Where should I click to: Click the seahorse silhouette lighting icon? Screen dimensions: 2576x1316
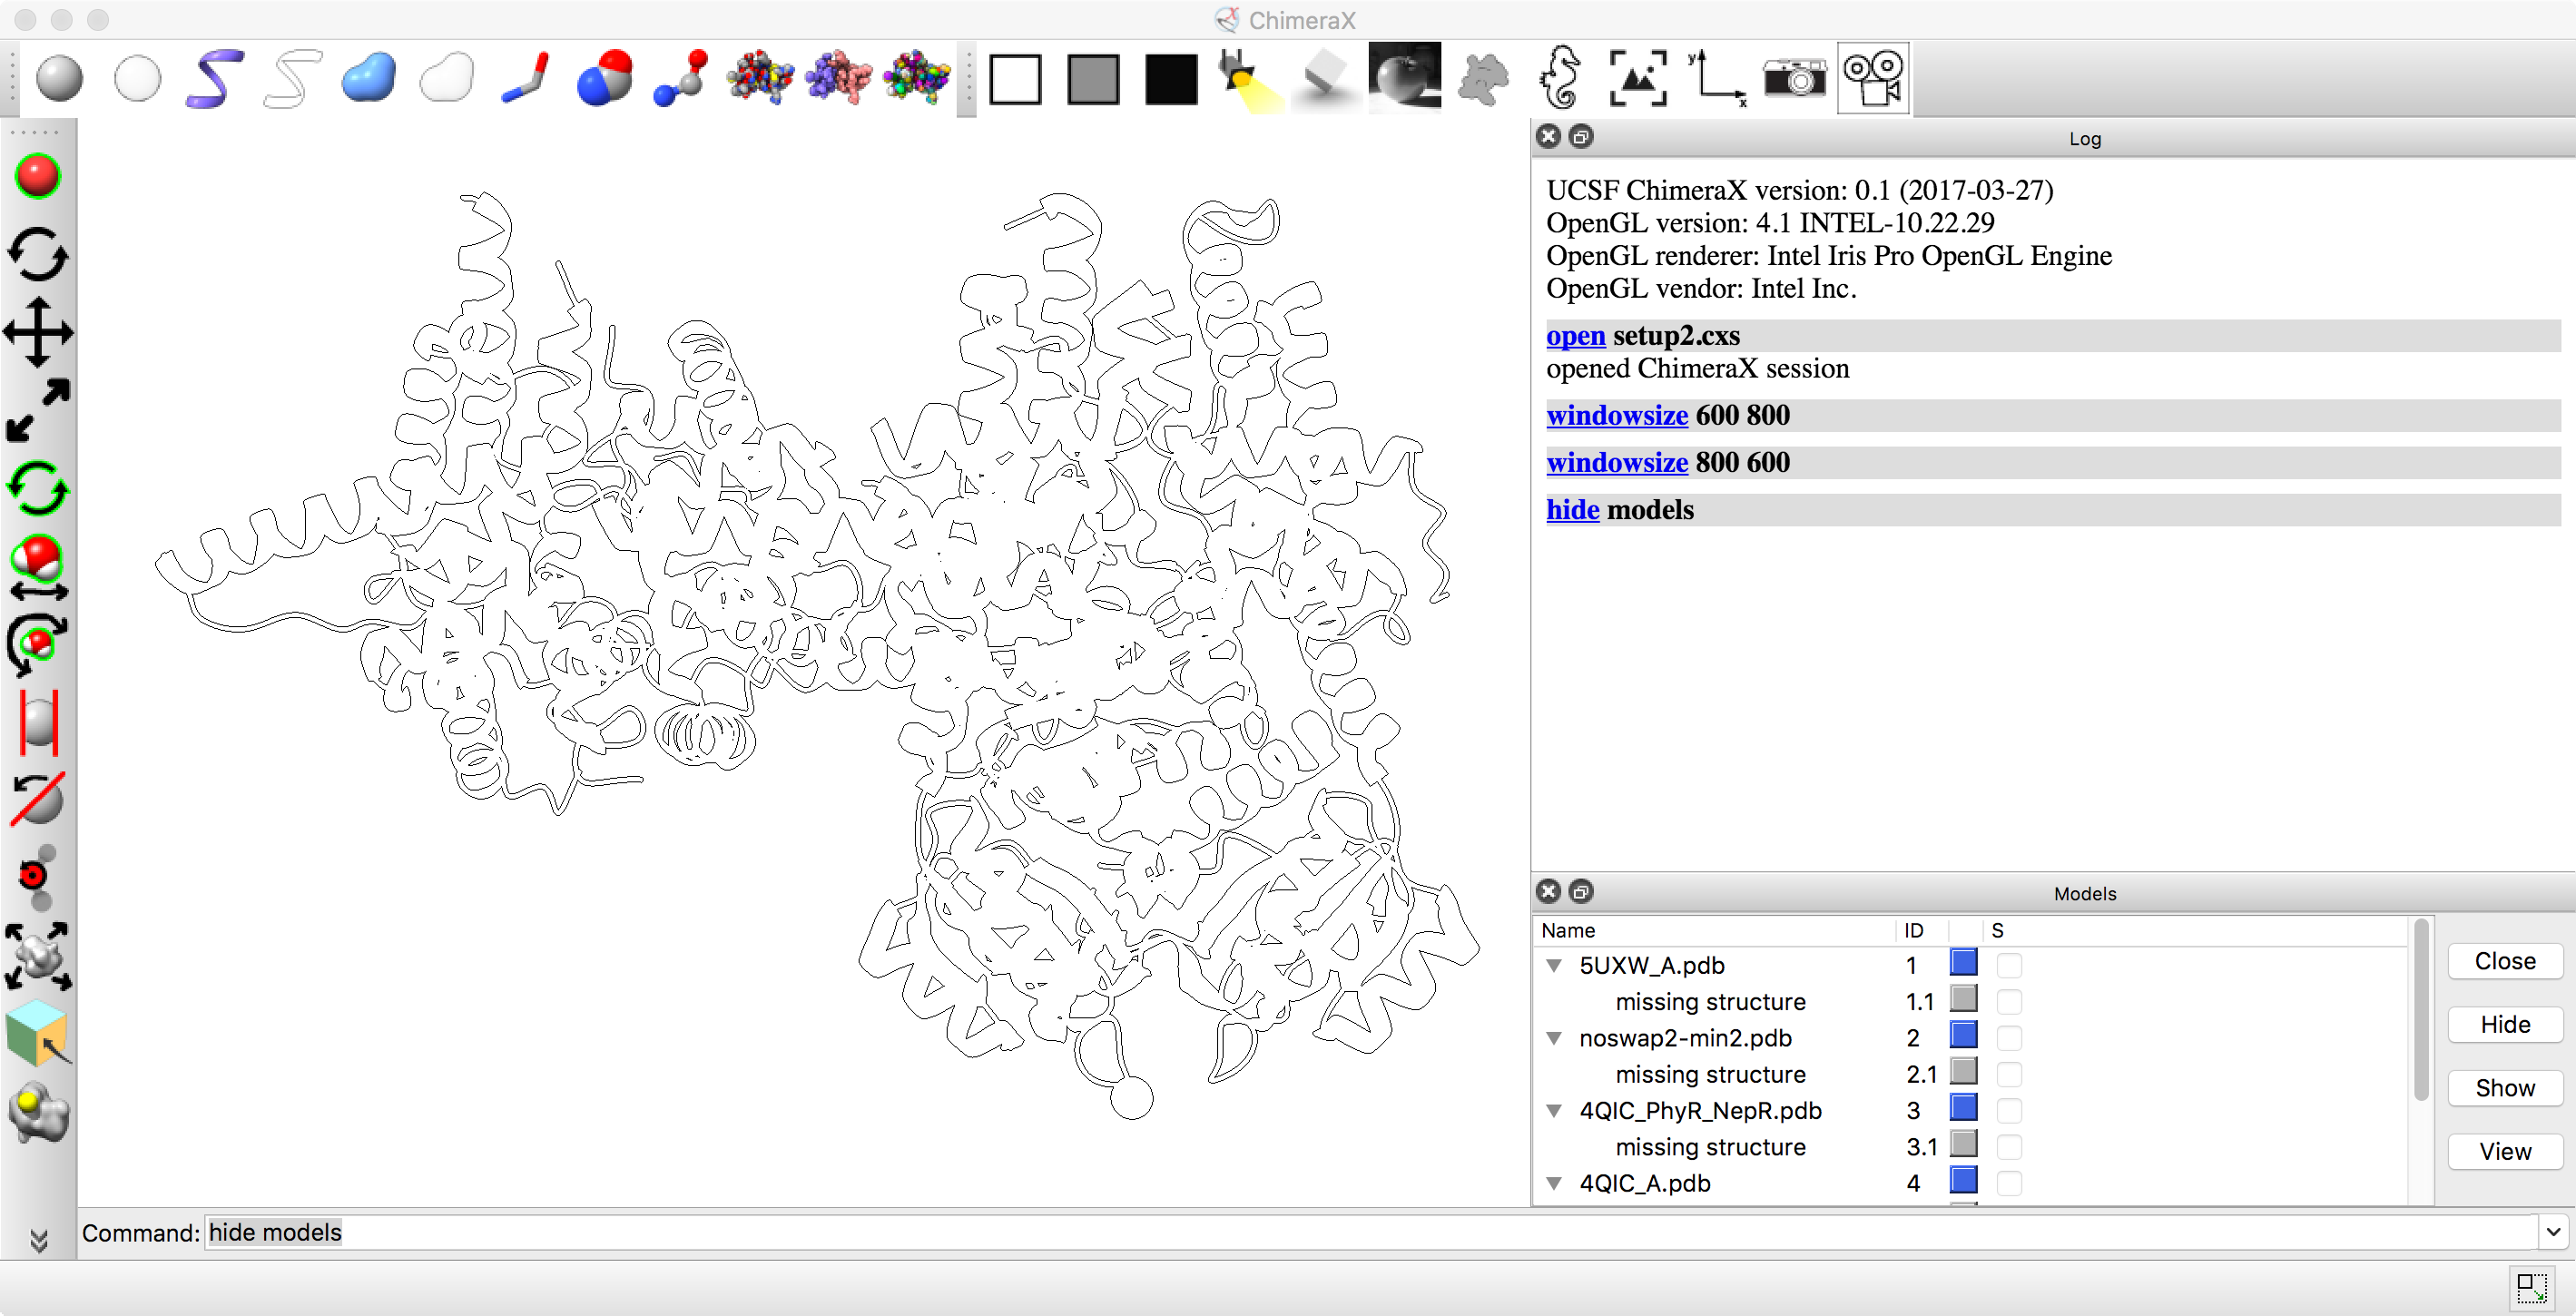1560,78
